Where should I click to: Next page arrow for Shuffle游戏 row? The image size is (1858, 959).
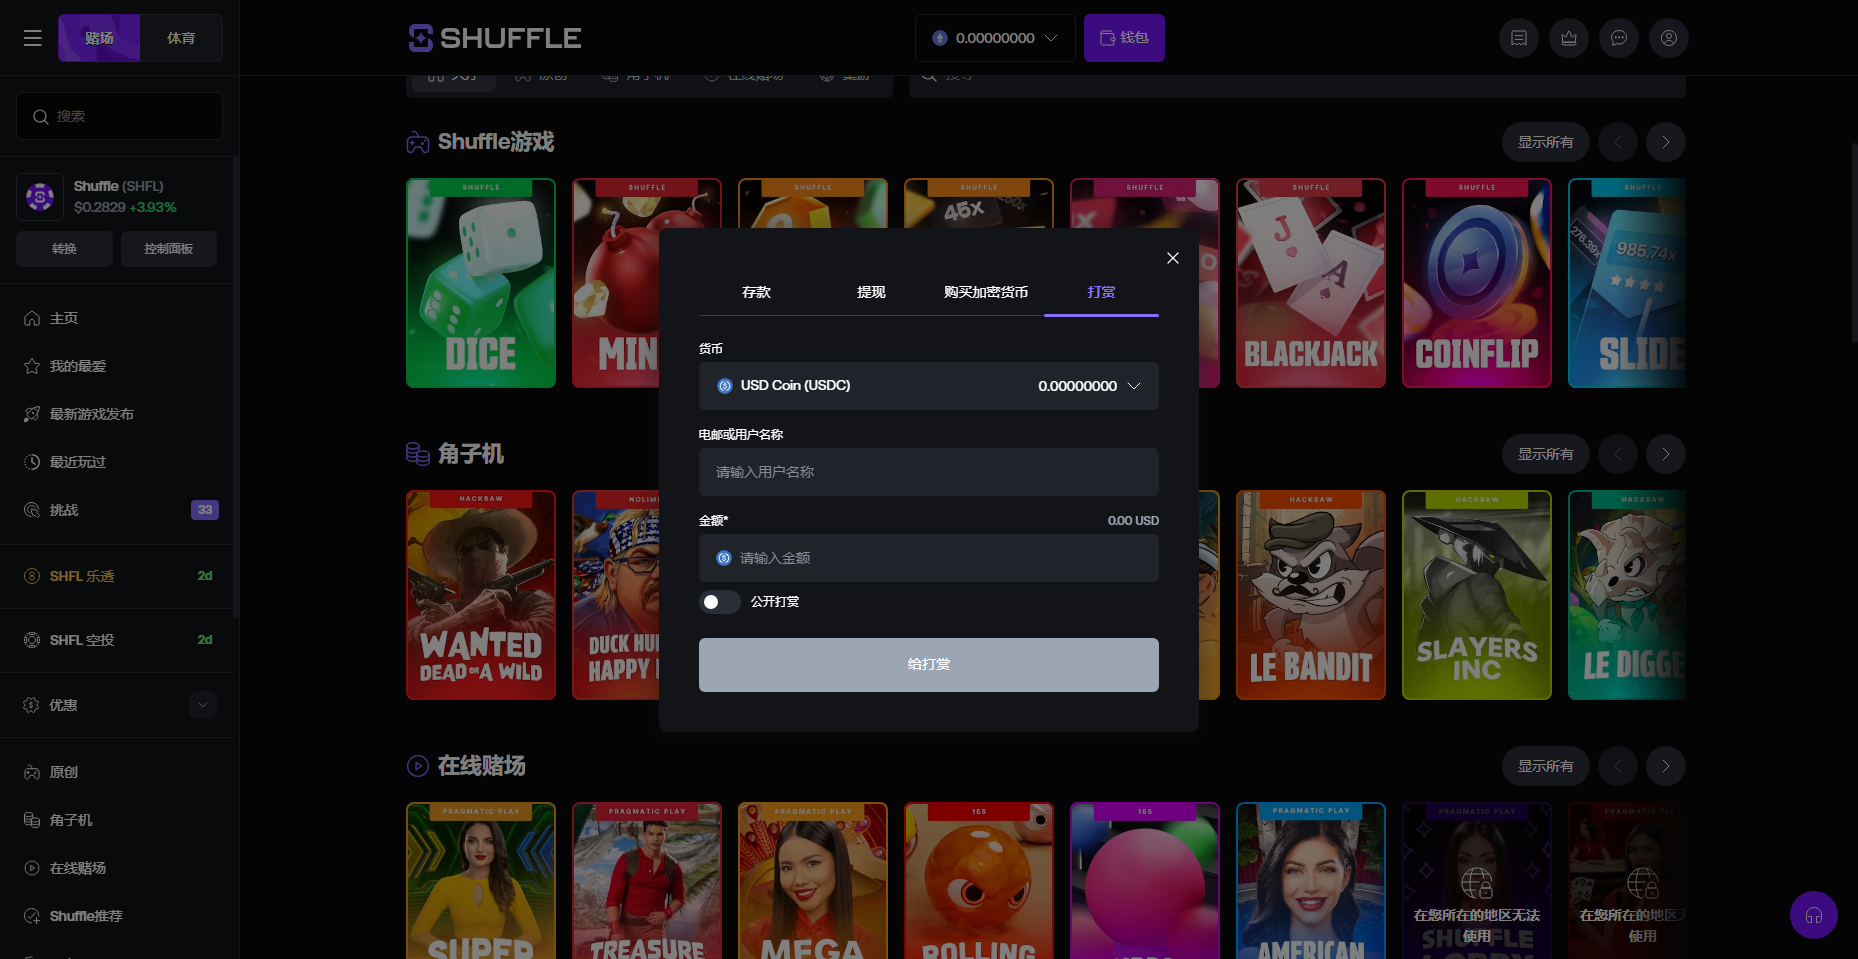(x=1666, y=142)
